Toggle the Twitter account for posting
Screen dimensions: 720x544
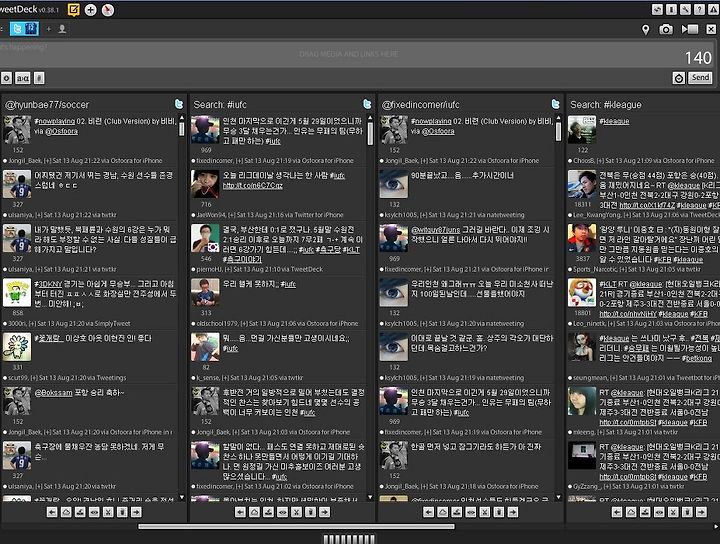pyautogui.click(x=17, y=29)
